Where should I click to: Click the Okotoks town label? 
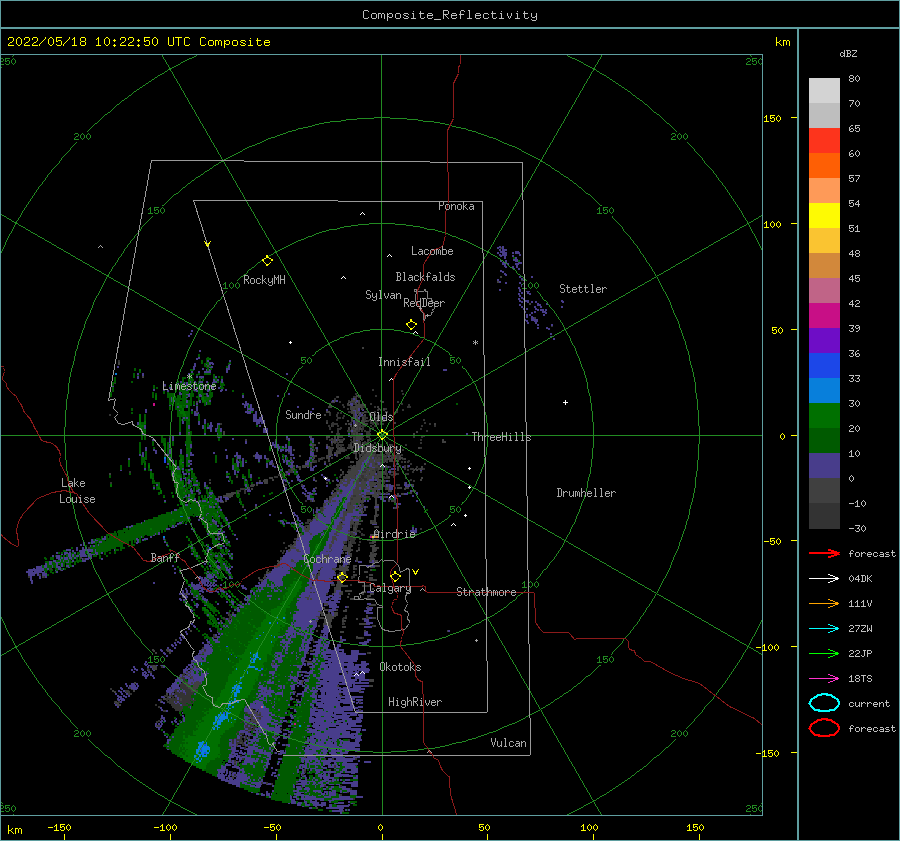[x=400, y=667]
